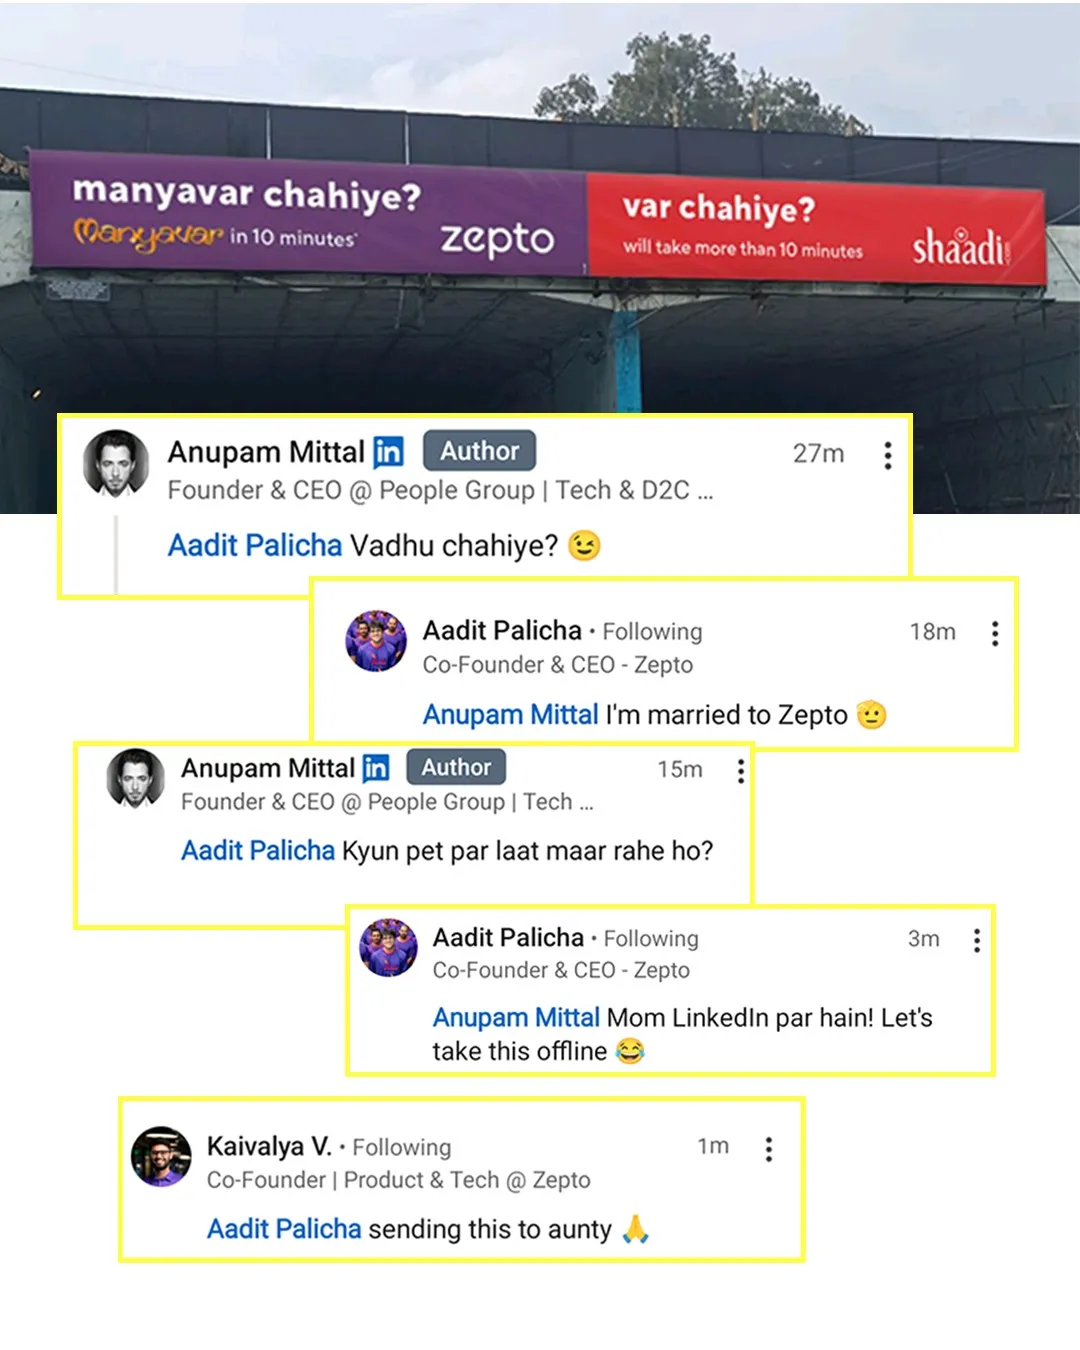Click Aadit Palicha mention in Kyun pet par comment
The width and height of the screenshot is (1080, 1350).
point(258,850)
